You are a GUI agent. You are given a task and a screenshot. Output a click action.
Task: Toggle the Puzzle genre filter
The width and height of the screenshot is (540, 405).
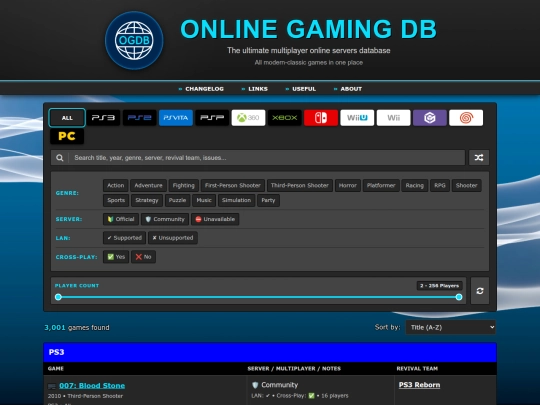pyautogui.click(x=177, y=200)
